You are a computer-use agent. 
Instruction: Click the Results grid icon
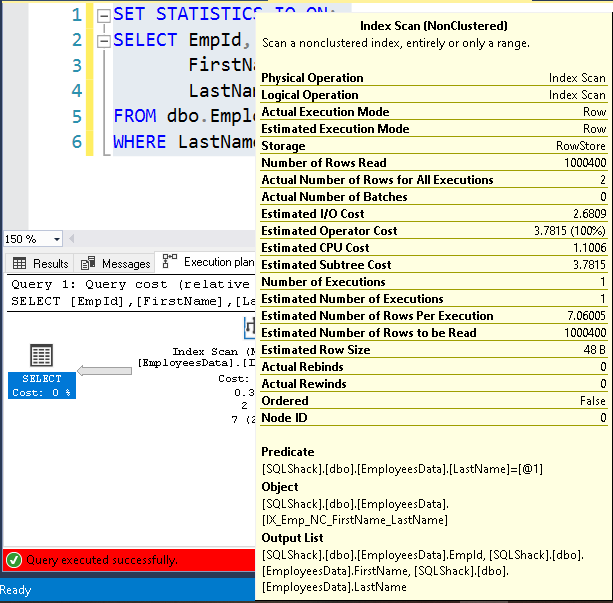click(x=19, y=263)
